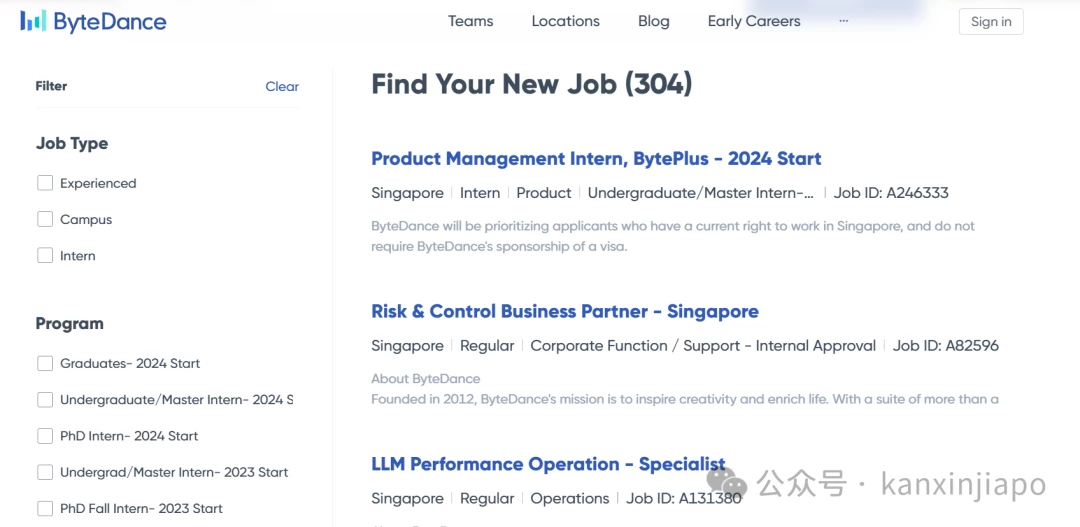Navigate to Early Careers

click(x=753, y=21)
